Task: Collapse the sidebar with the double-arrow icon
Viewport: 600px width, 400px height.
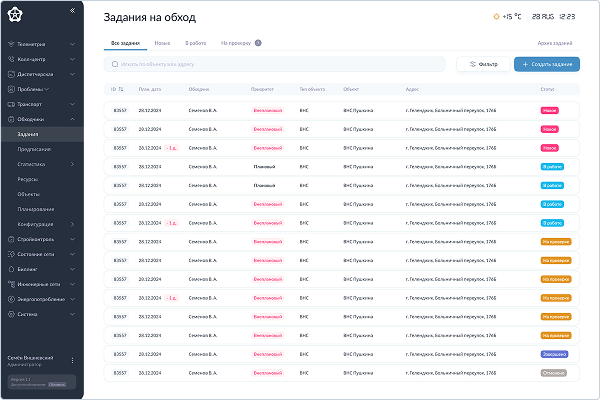Action: click(72, 11)
